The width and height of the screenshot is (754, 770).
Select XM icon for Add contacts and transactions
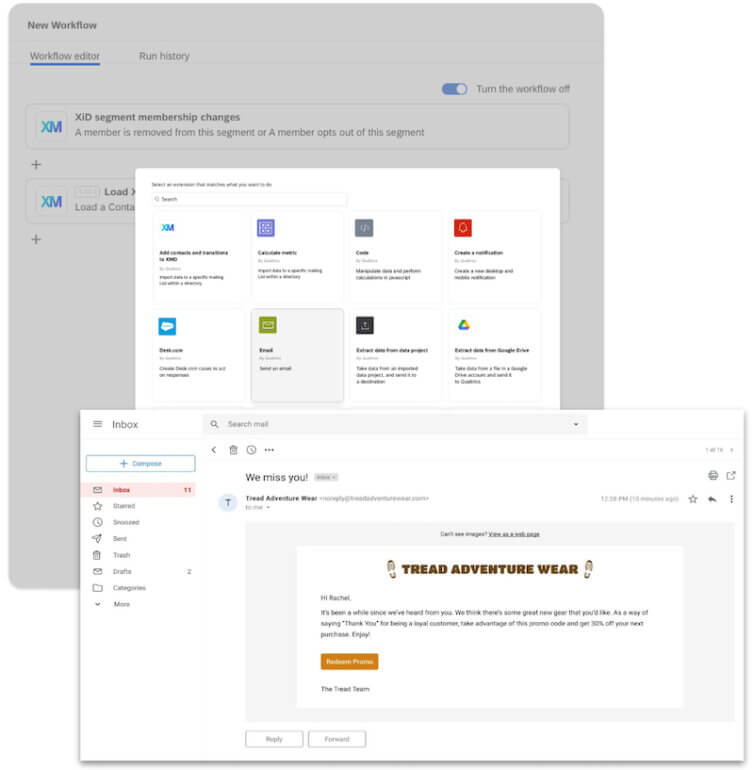pos(168,227)
